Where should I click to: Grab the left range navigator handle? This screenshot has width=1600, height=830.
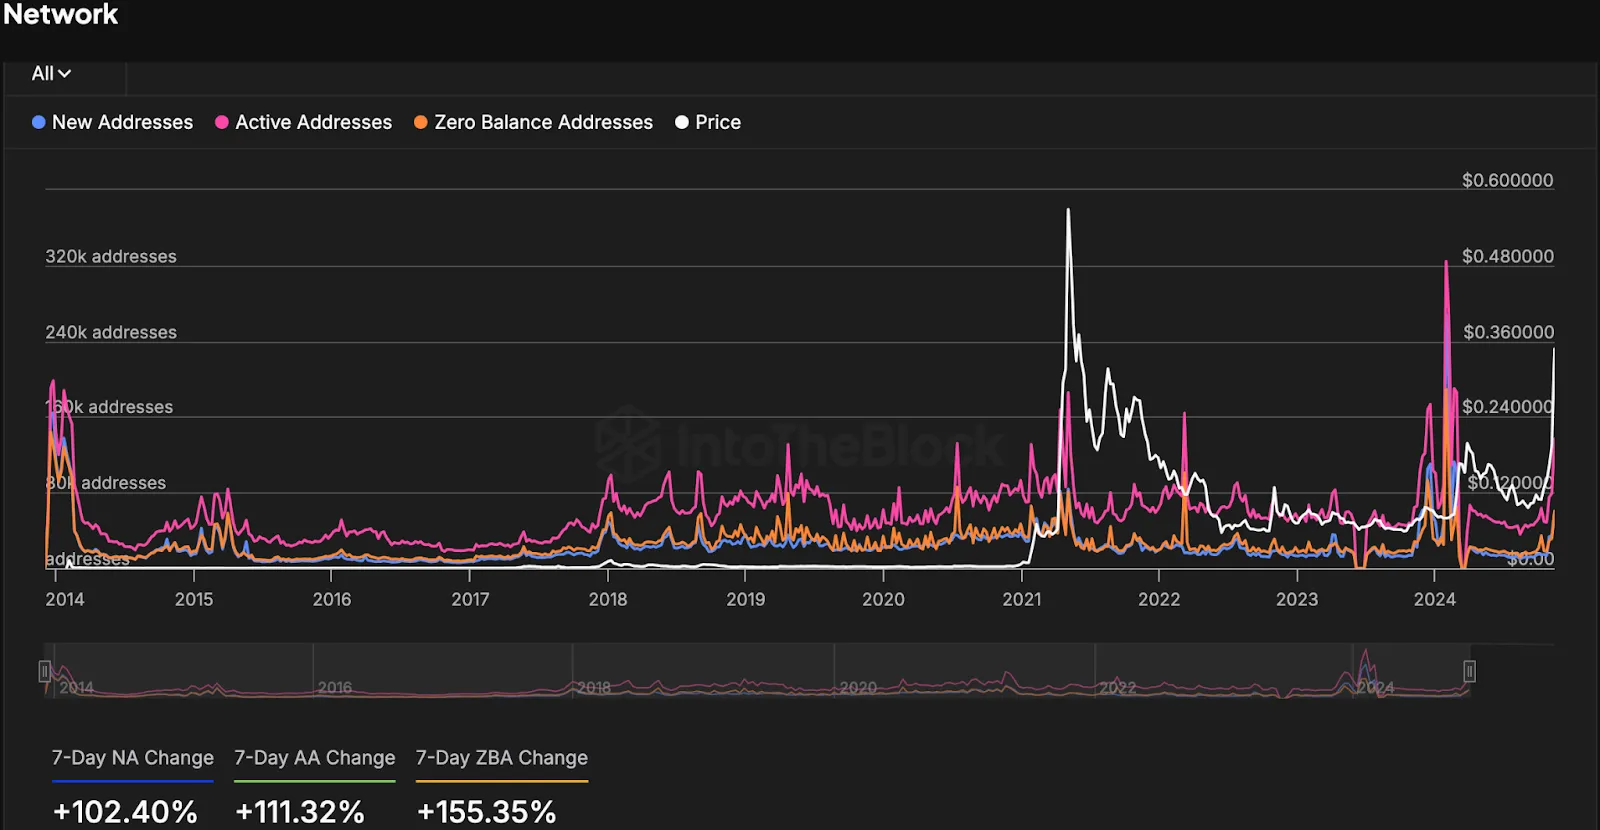click(x=45, y=671)
